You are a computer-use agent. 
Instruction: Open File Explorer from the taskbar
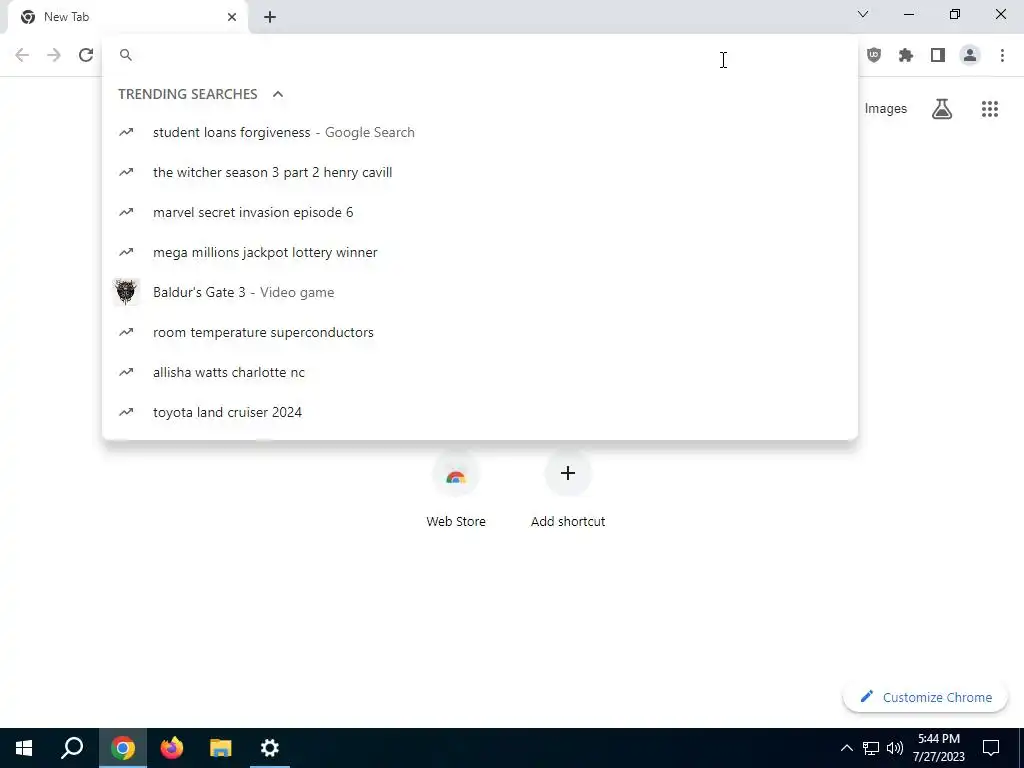[221, 748]
